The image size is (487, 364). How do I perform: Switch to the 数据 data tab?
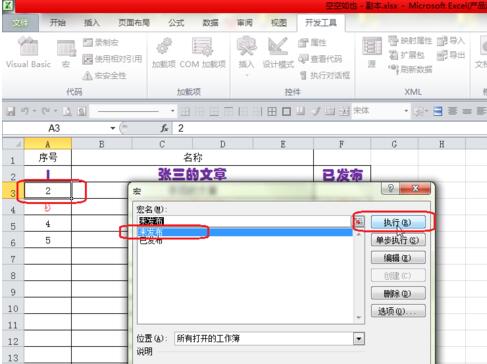click(x=211, y=23)
